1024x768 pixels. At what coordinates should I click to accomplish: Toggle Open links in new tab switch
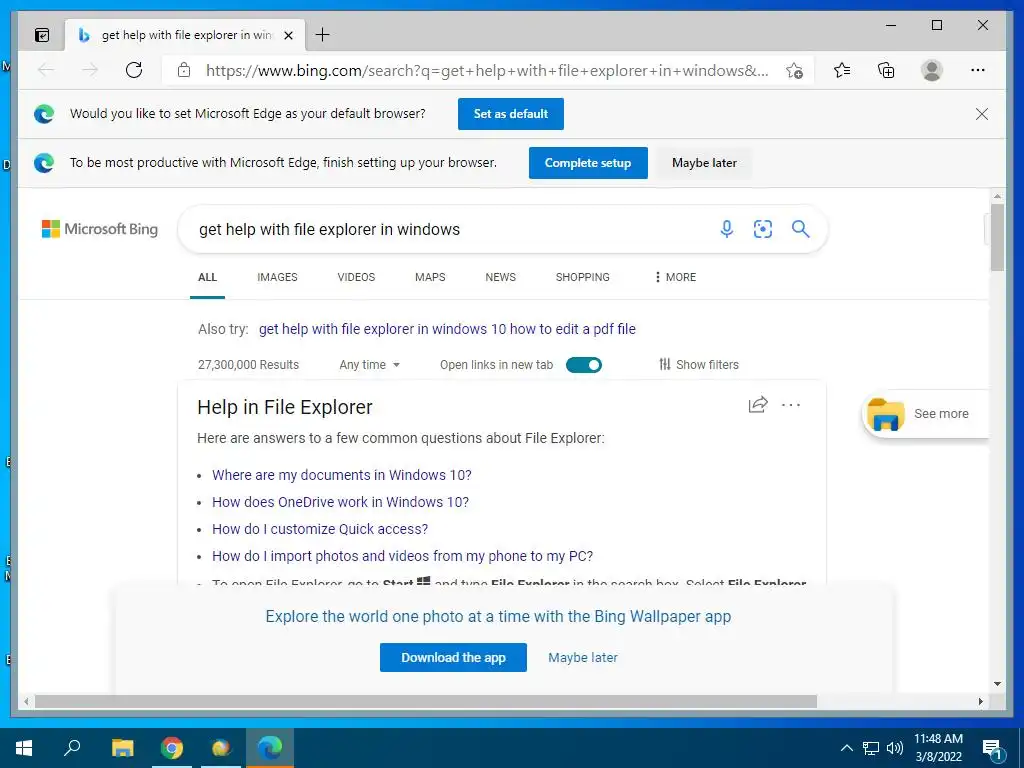584,365
